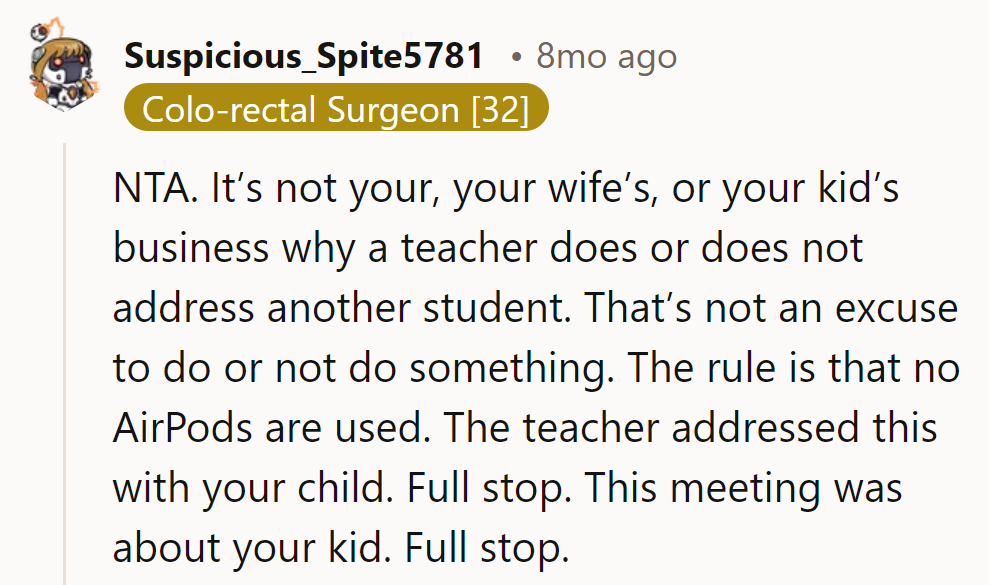Click the phrase "This meeting was"
The height and width of the screenshot is (585, 989).
[x=743, y=488]
